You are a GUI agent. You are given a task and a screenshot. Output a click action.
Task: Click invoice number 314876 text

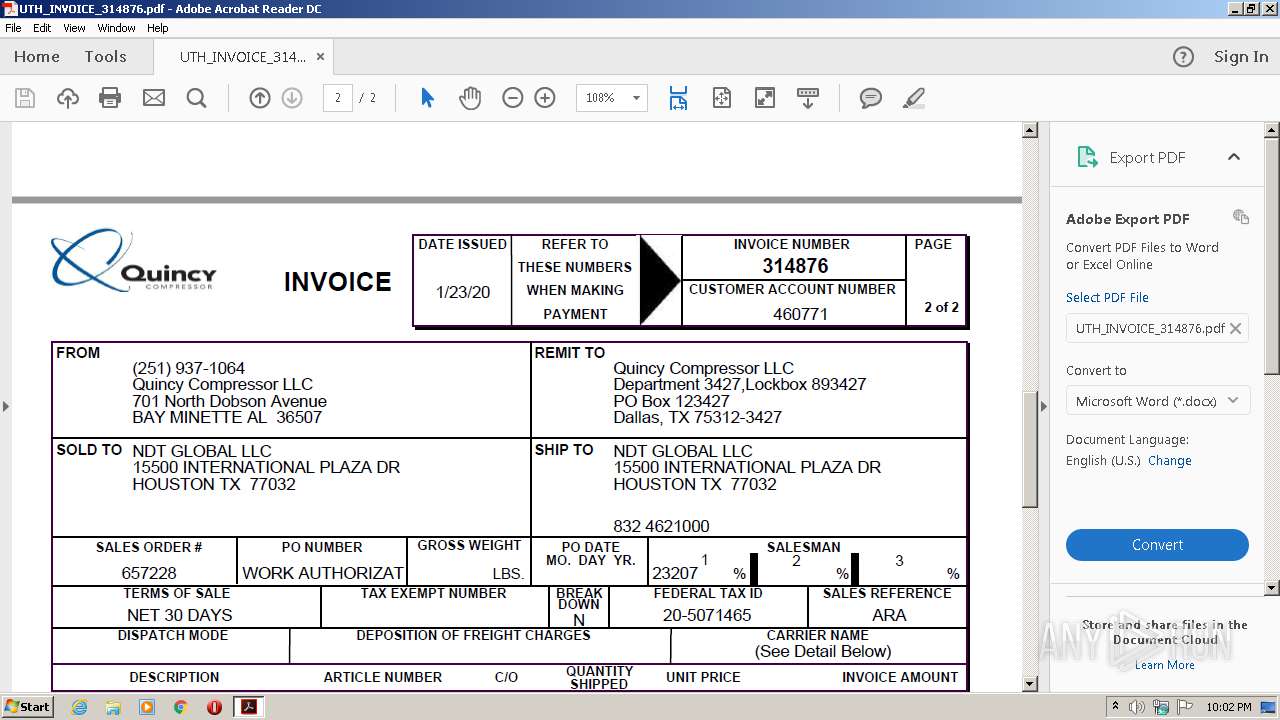pos(795,266)
